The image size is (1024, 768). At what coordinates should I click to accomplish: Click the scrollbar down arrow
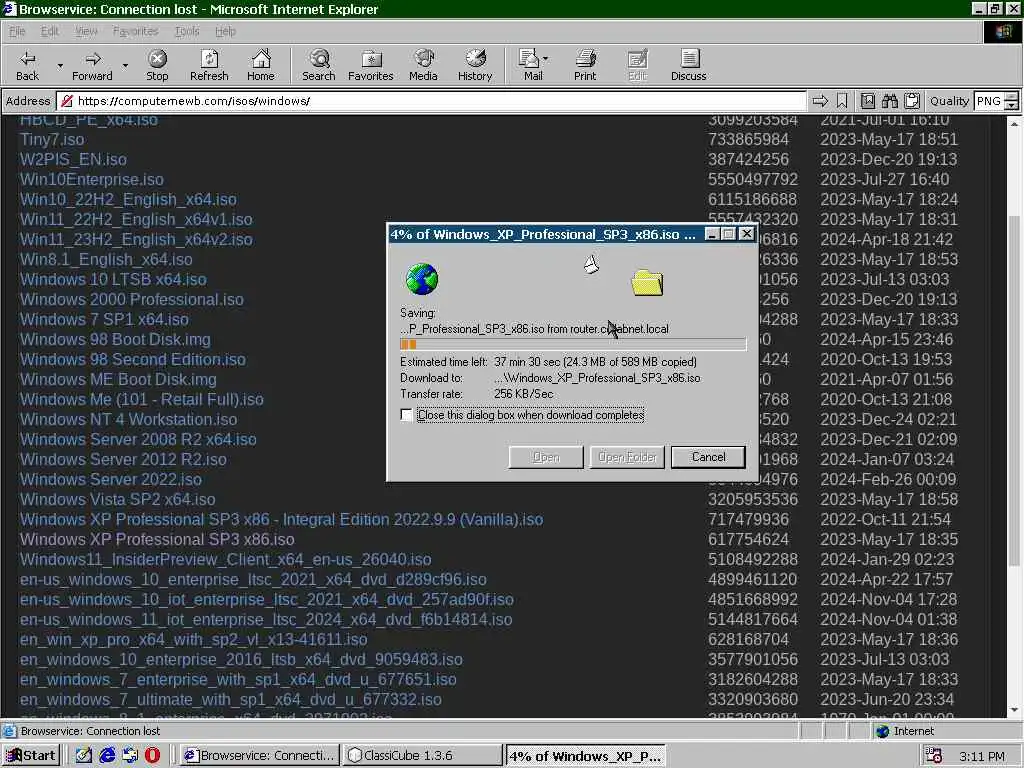pyautogui.click(x=1014, y=710)
